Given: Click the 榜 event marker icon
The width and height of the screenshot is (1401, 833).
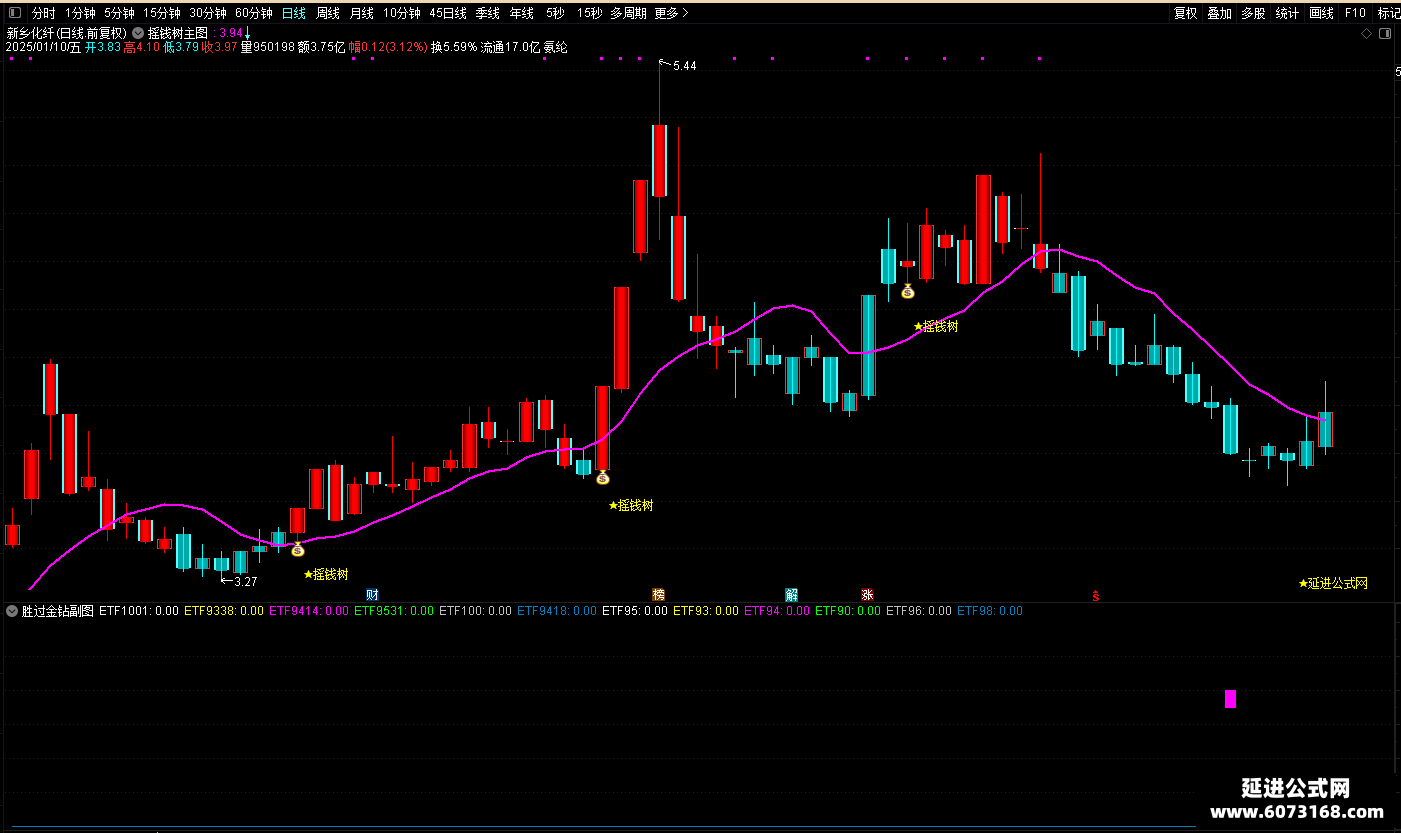Looking at the screenshot, I should point(658,595).
